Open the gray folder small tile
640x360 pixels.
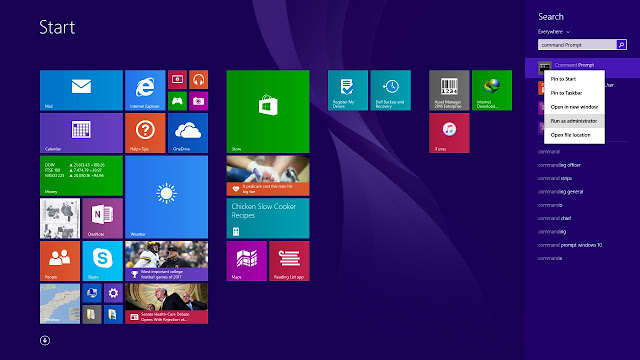point(92,314)
